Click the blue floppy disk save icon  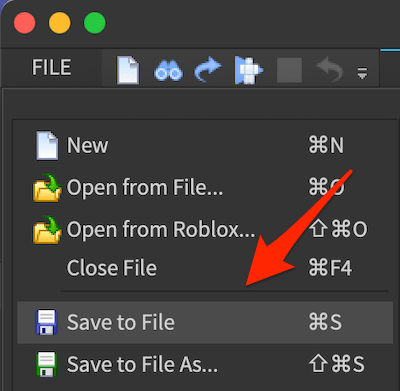46,322
